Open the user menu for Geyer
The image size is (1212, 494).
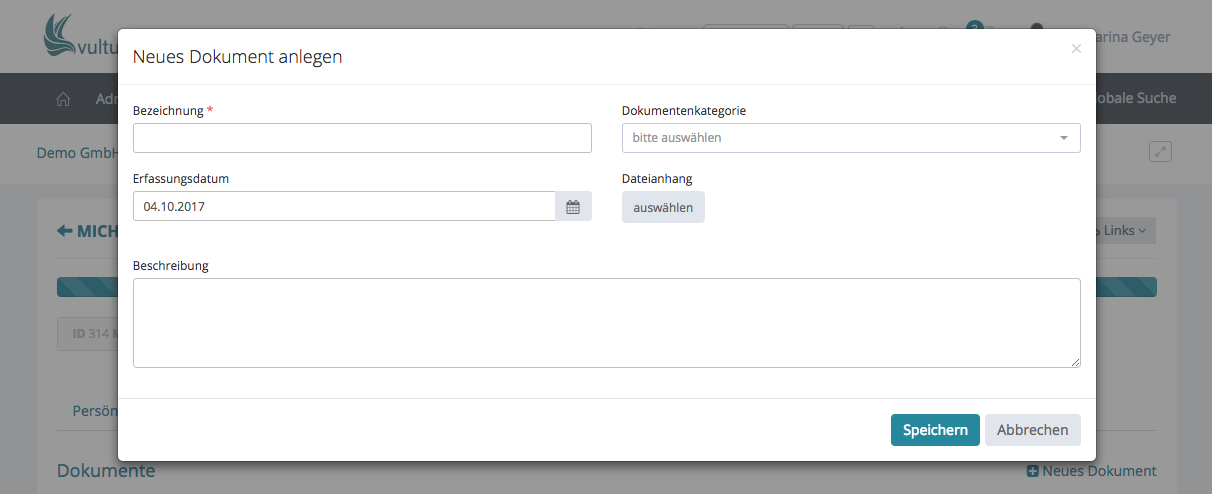[x=1130, y=37]
